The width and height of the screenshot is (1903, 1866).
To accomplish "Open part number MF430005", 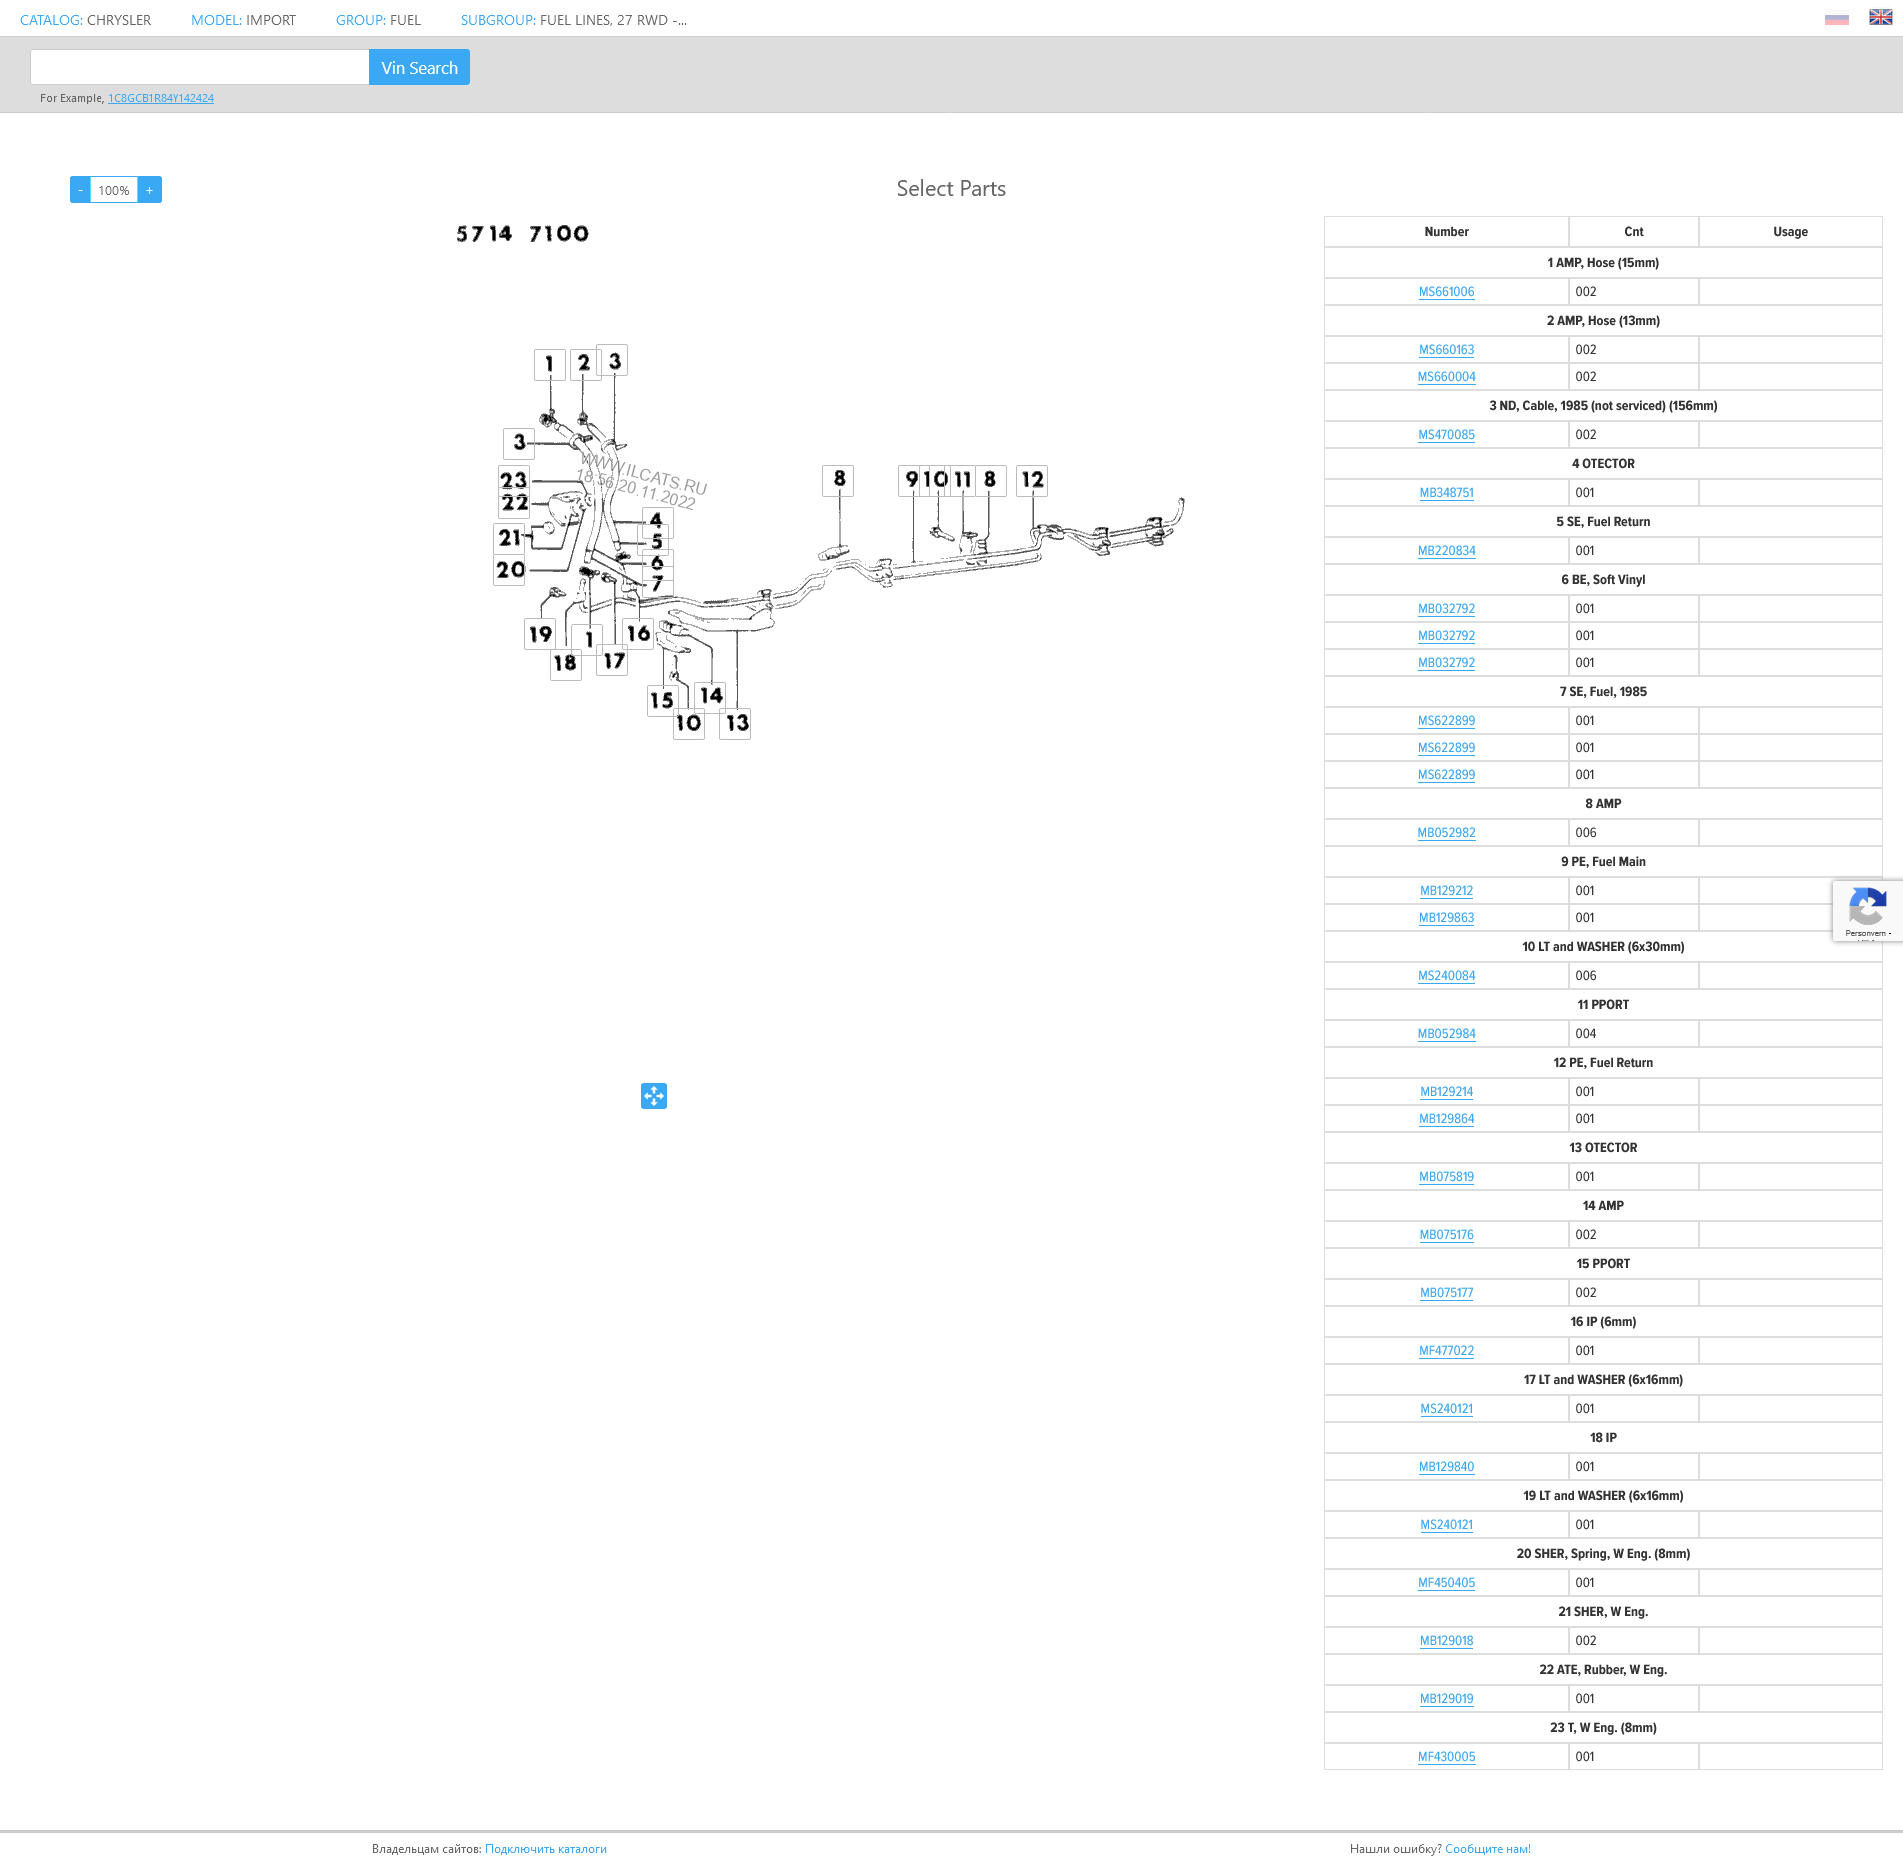I will 1446,1757.
